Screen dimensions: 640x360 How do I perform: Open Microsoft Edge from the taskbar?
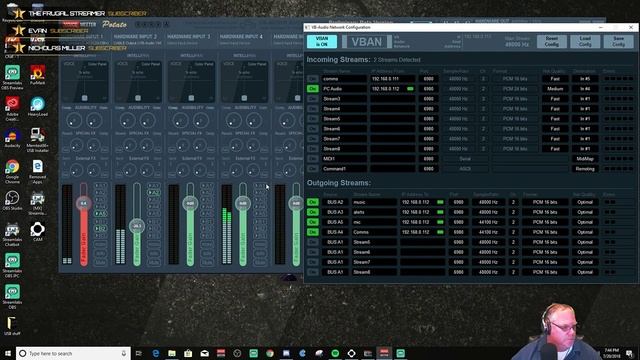tap(156, 353)
